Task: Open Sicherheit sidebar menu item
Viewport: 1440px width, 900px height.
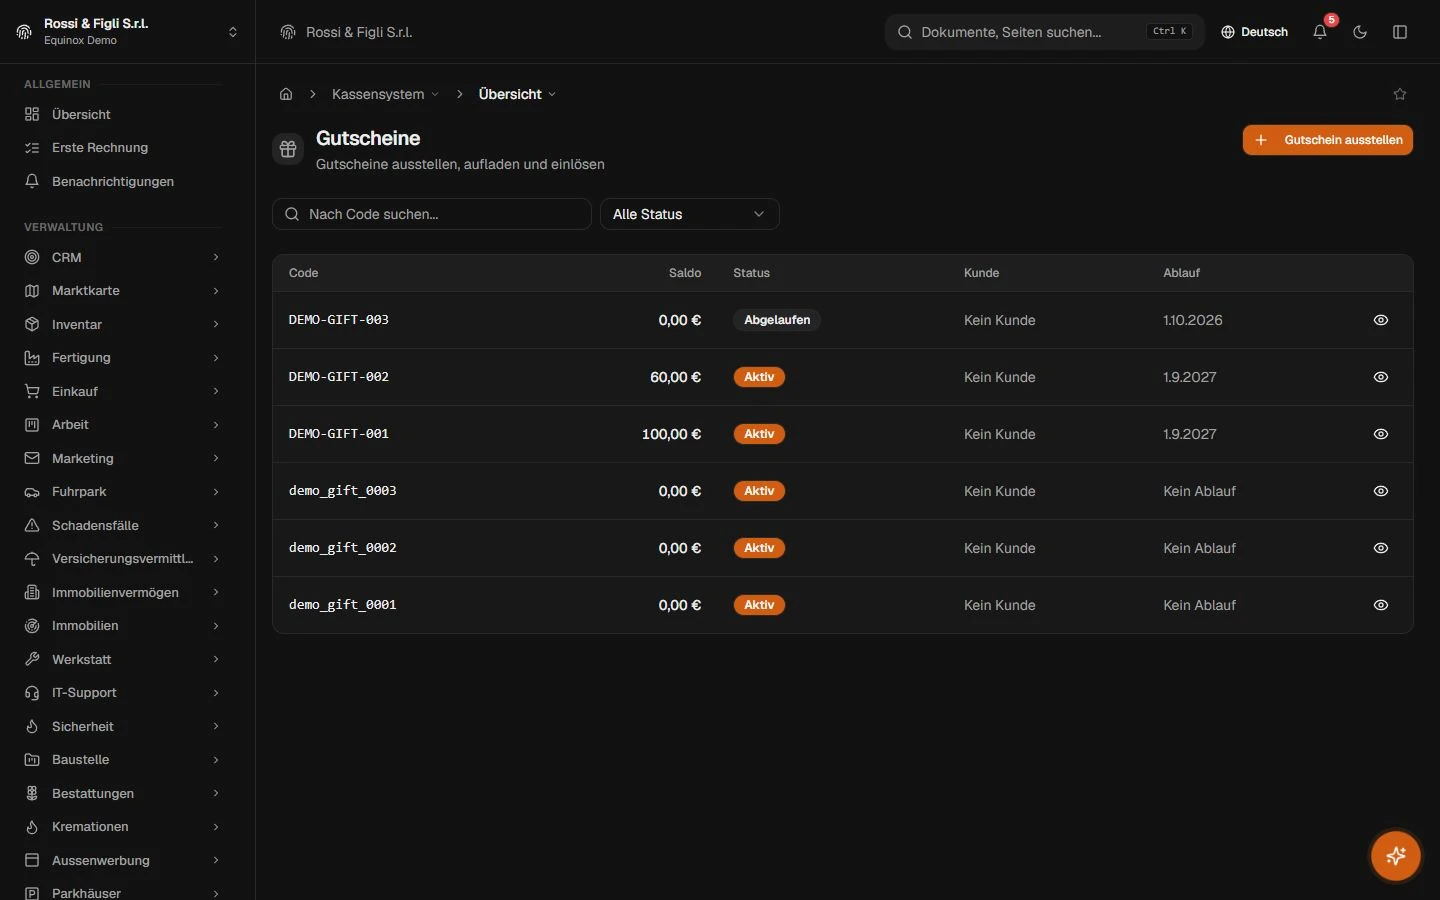Action: pos(122,727)
